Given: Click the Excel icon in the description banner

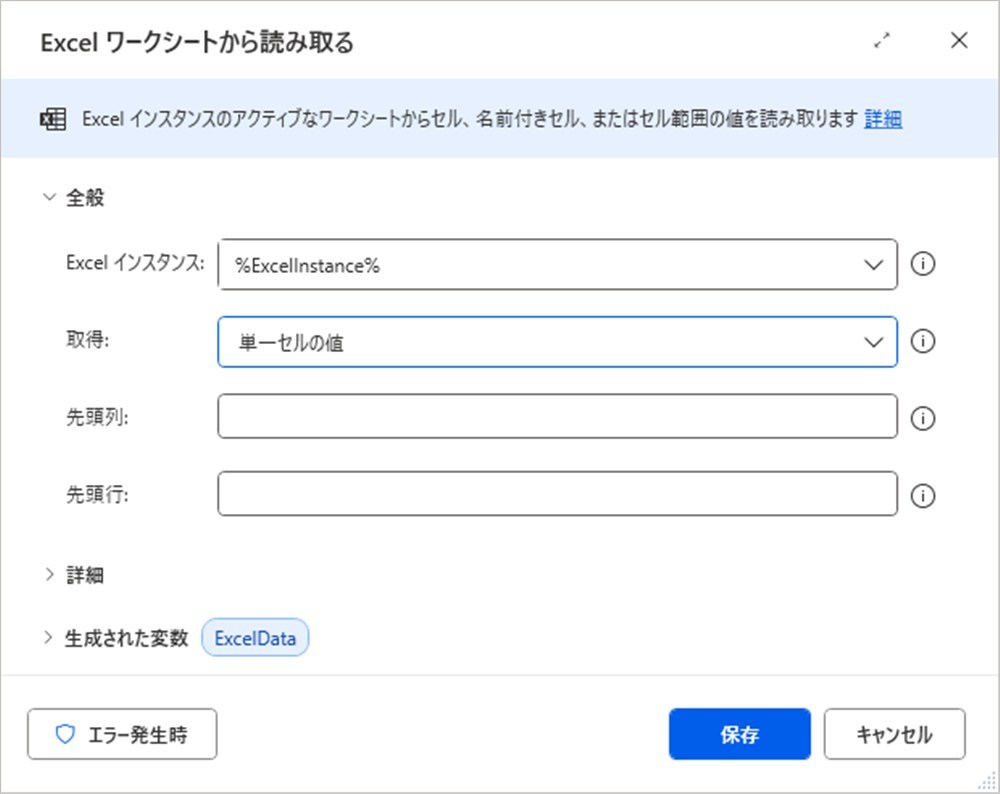Looking at the screenshot, I should 53,119.
